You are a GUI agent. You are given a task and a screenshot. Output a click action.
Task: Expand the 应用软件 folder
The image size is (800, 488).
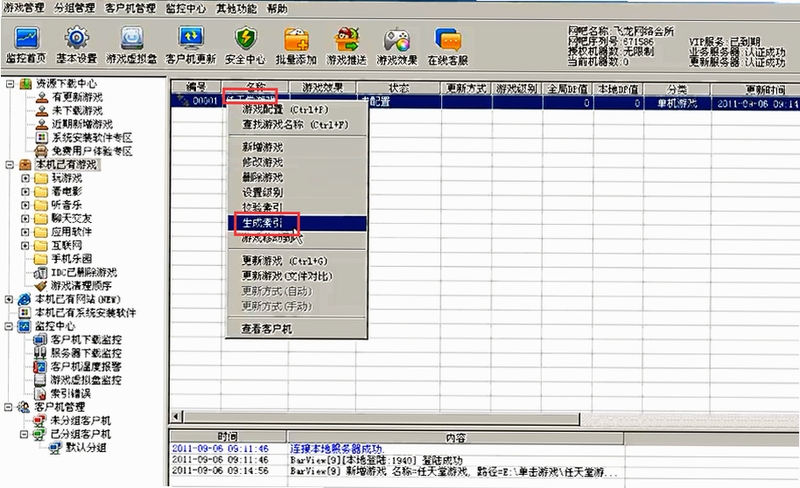(25, 232)
